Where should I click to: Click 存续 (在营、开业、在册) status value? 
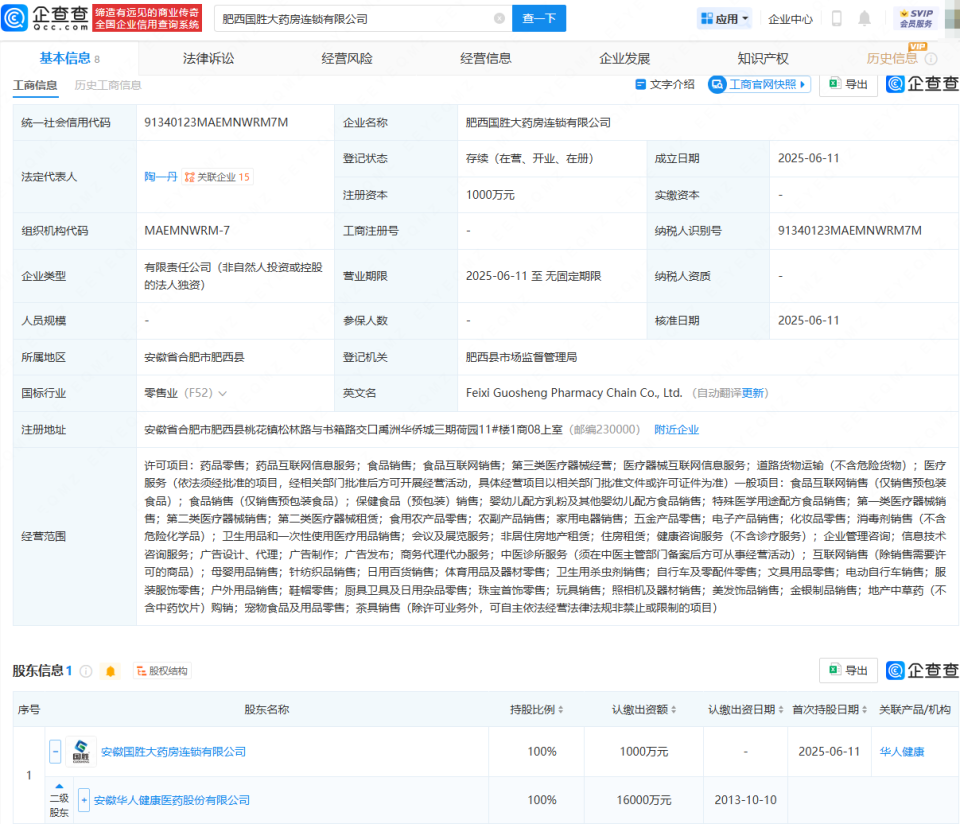click(x=530, y=159)
